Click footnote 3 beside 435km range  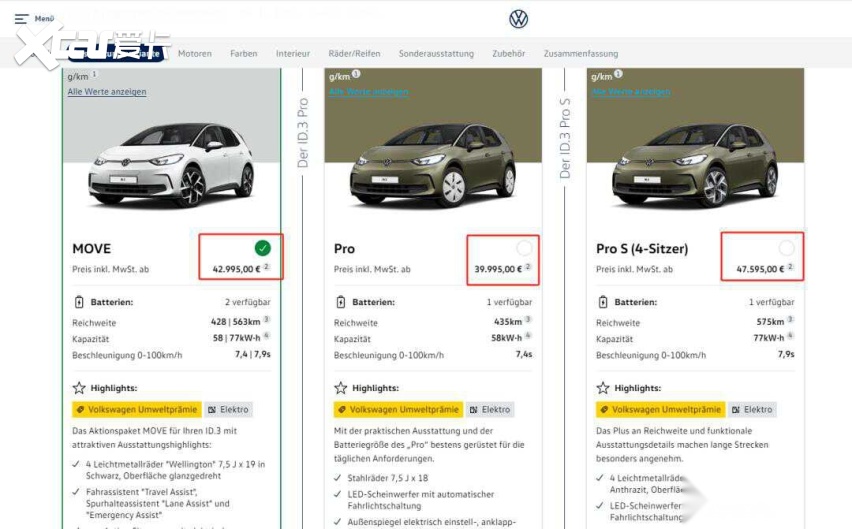tap(528, 319)
